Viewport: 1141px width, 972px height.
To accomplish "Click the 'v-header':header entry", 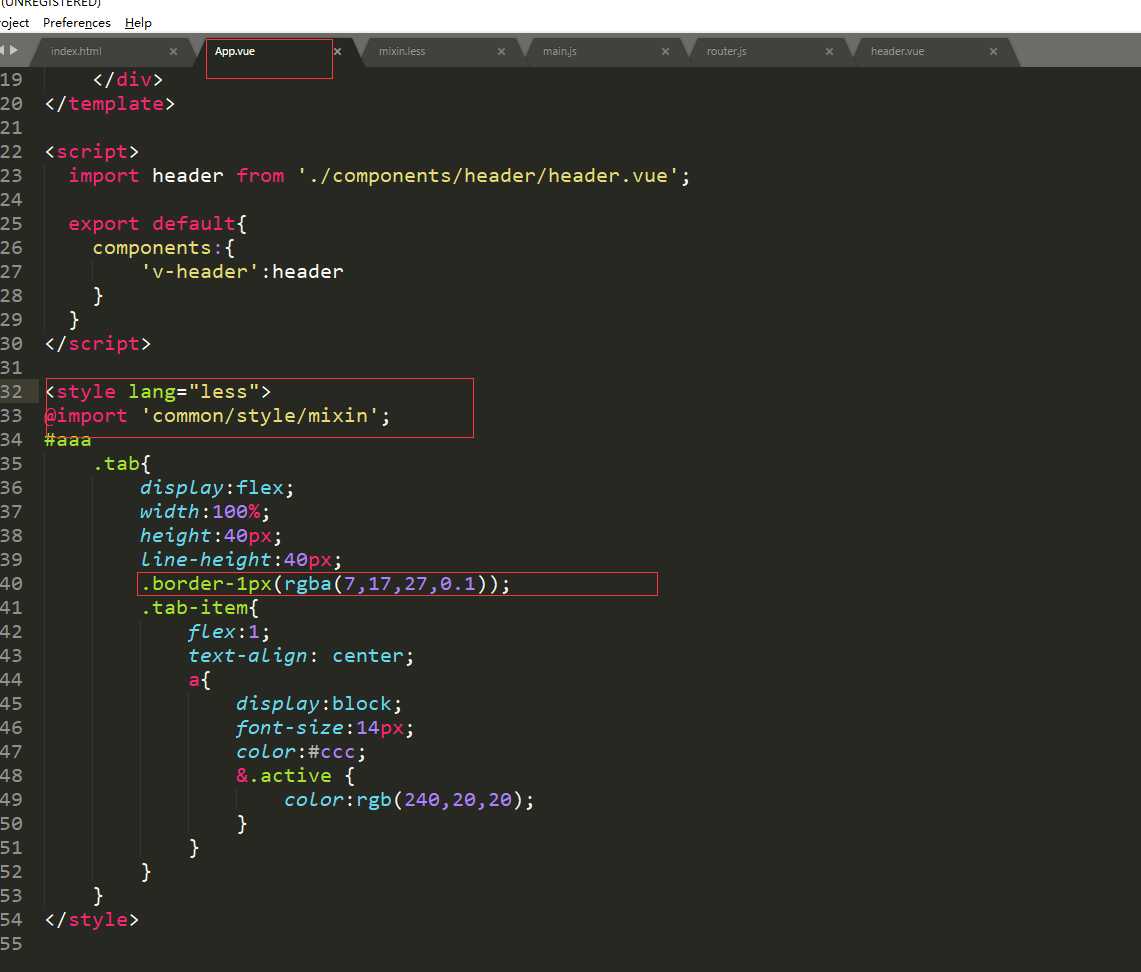I will coord(242,271).
